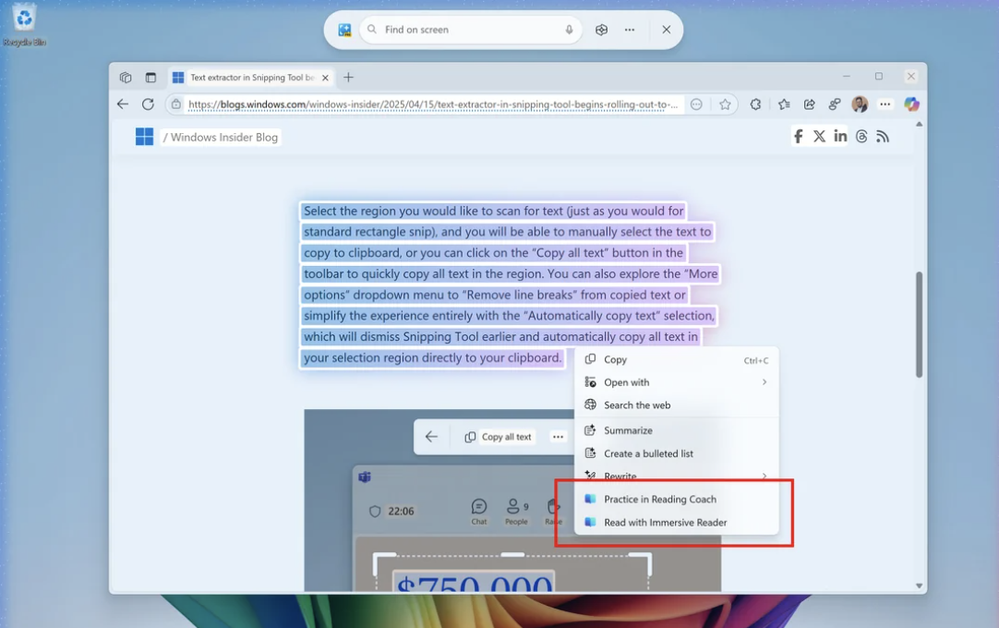Click the back arrow in the Snipping Tool image

tap(431, 437)
